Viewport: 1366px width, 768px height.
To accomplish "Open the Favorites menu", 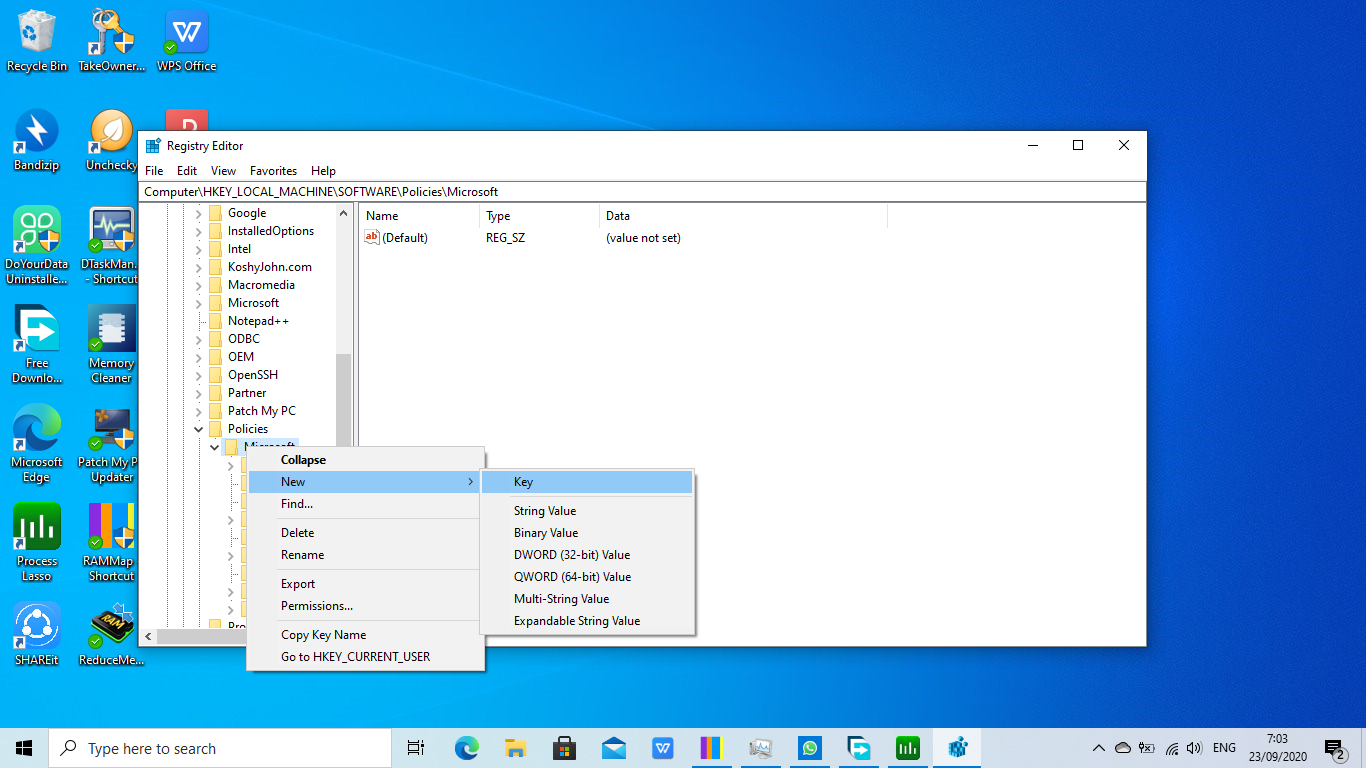I will [273, 171].
